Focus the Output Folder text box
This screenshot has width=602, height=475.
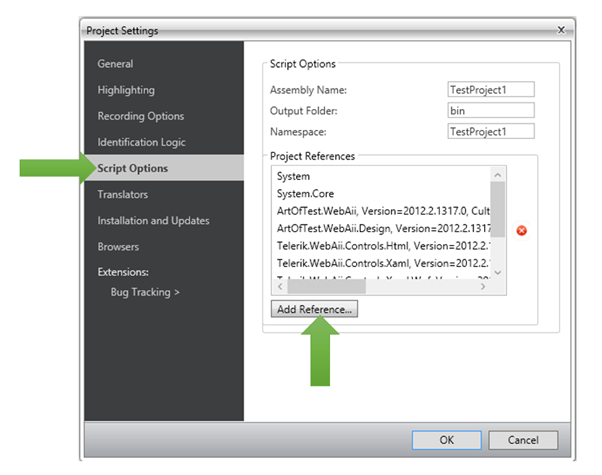[x=491, y=110]
